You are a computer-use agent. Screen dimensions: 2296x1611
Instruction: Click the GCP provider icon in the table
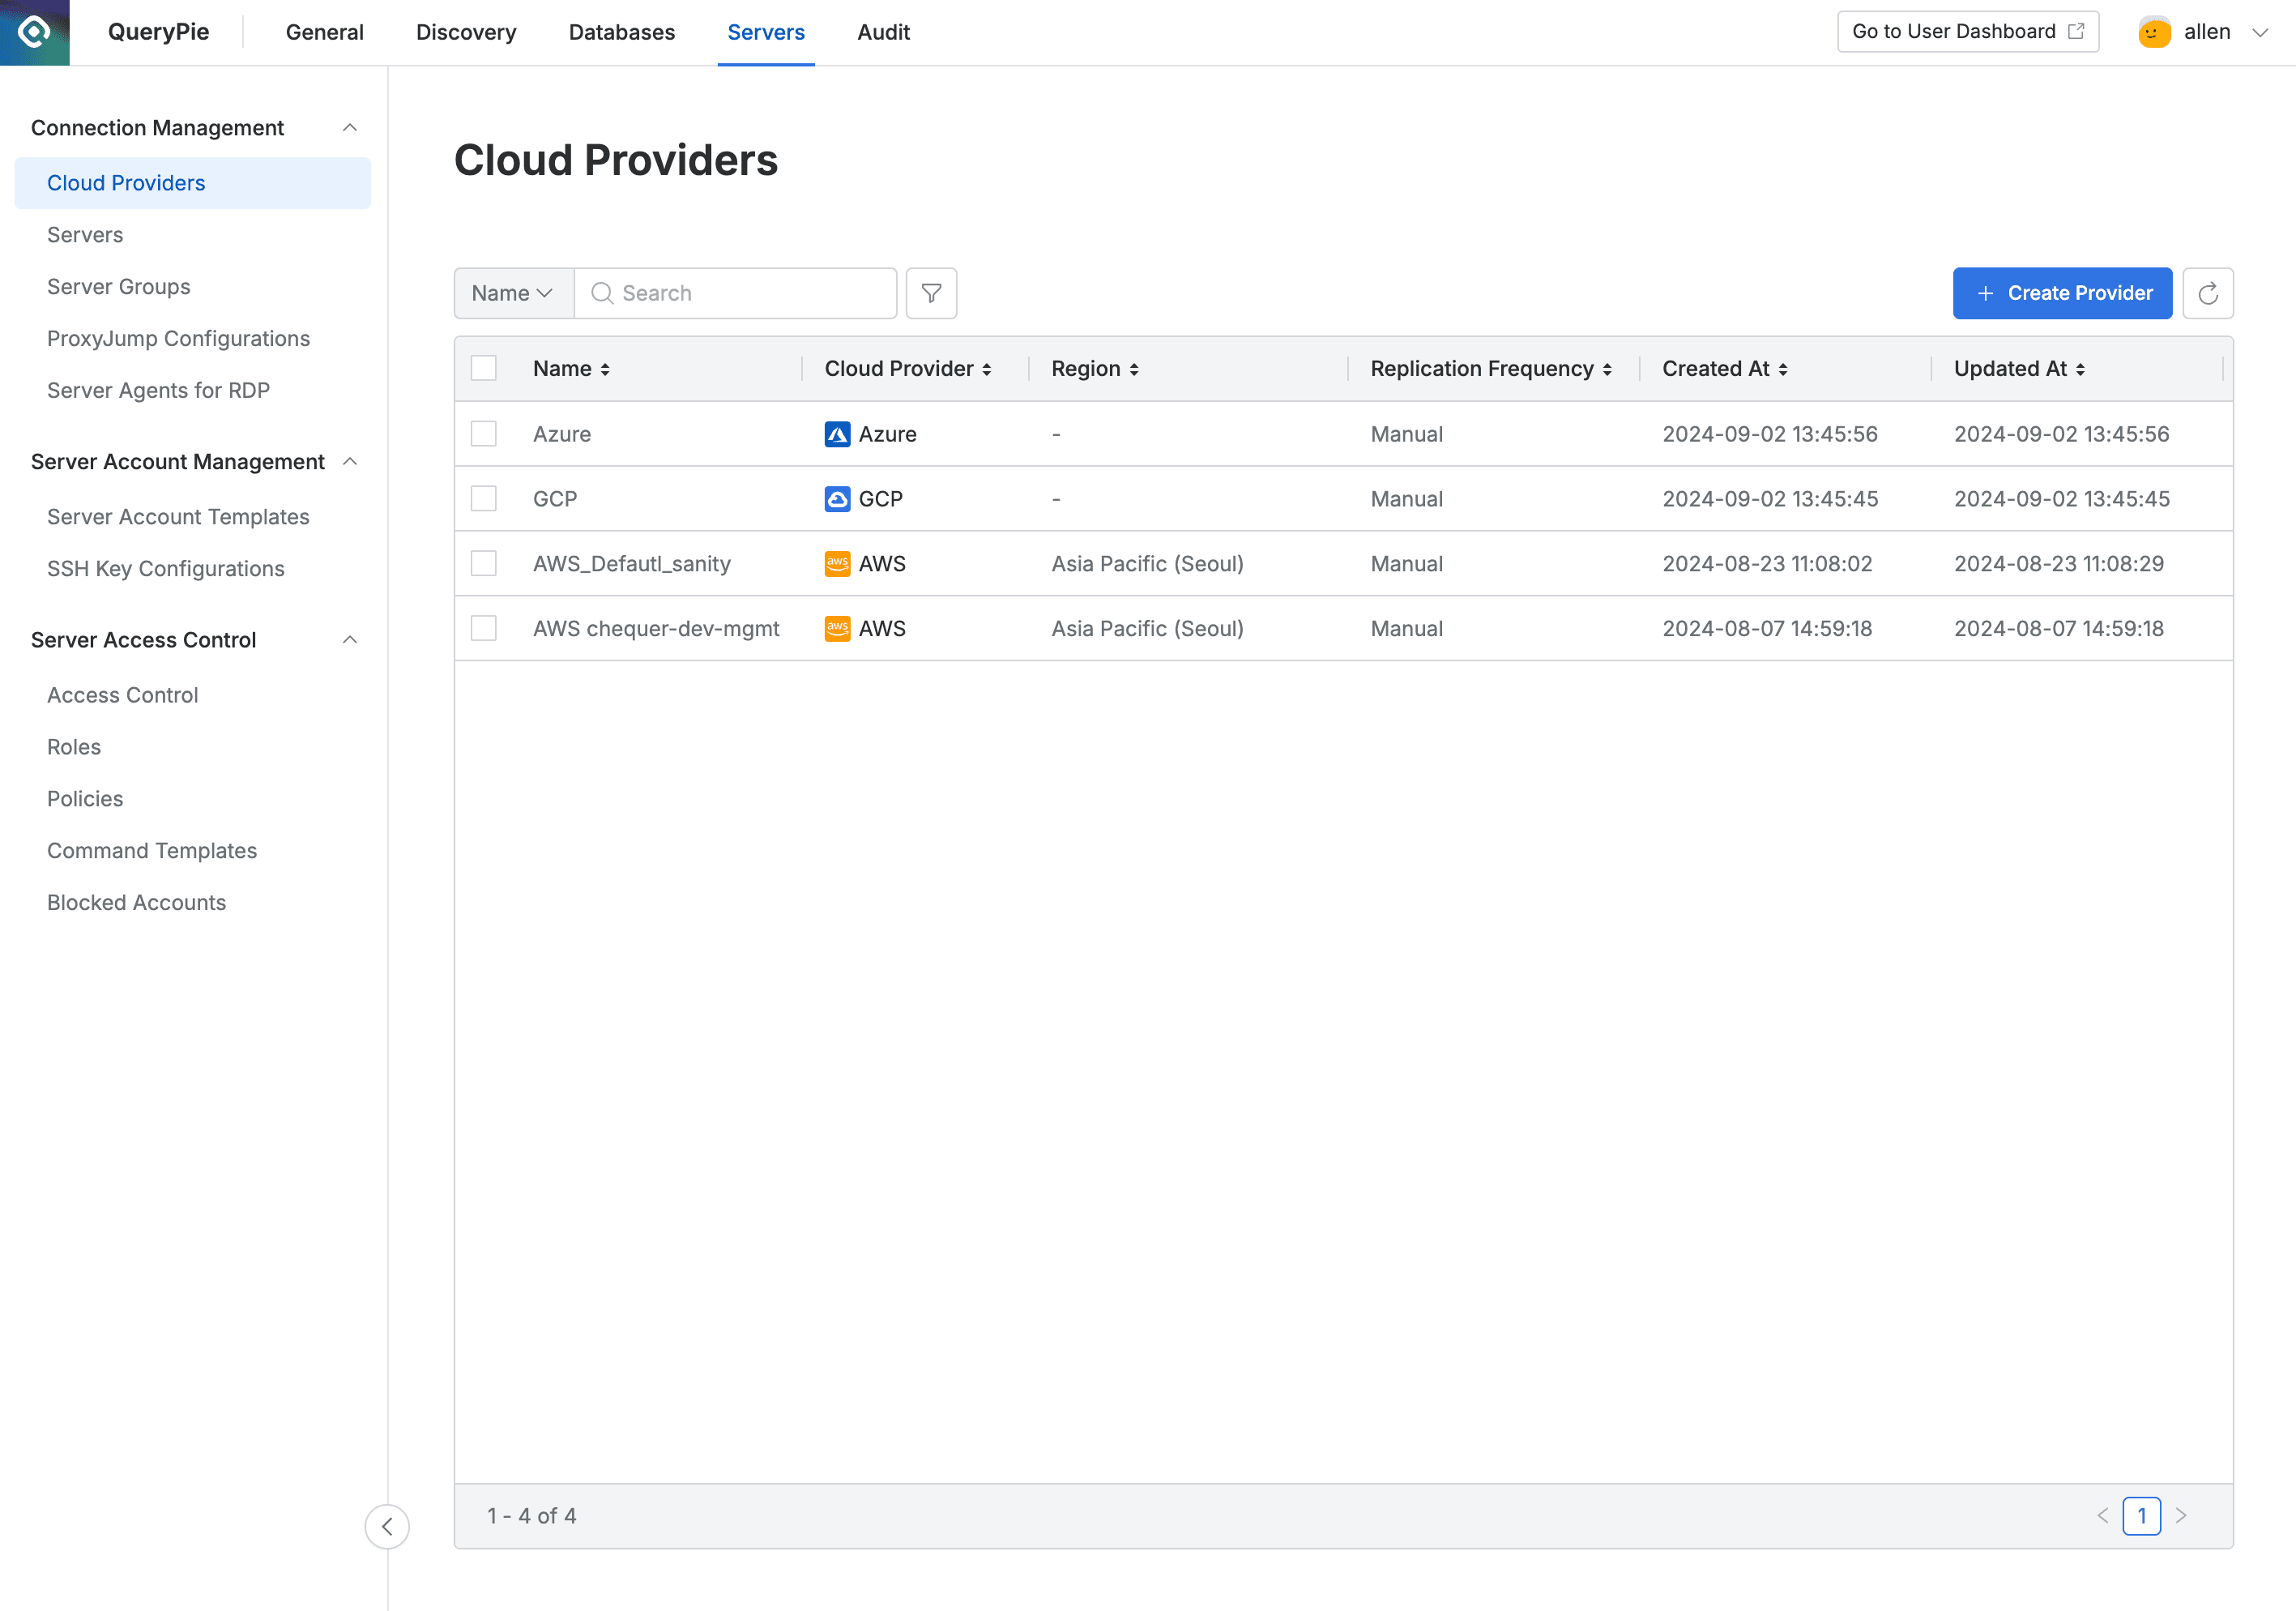pyautogui.click(x=836, y=498)
